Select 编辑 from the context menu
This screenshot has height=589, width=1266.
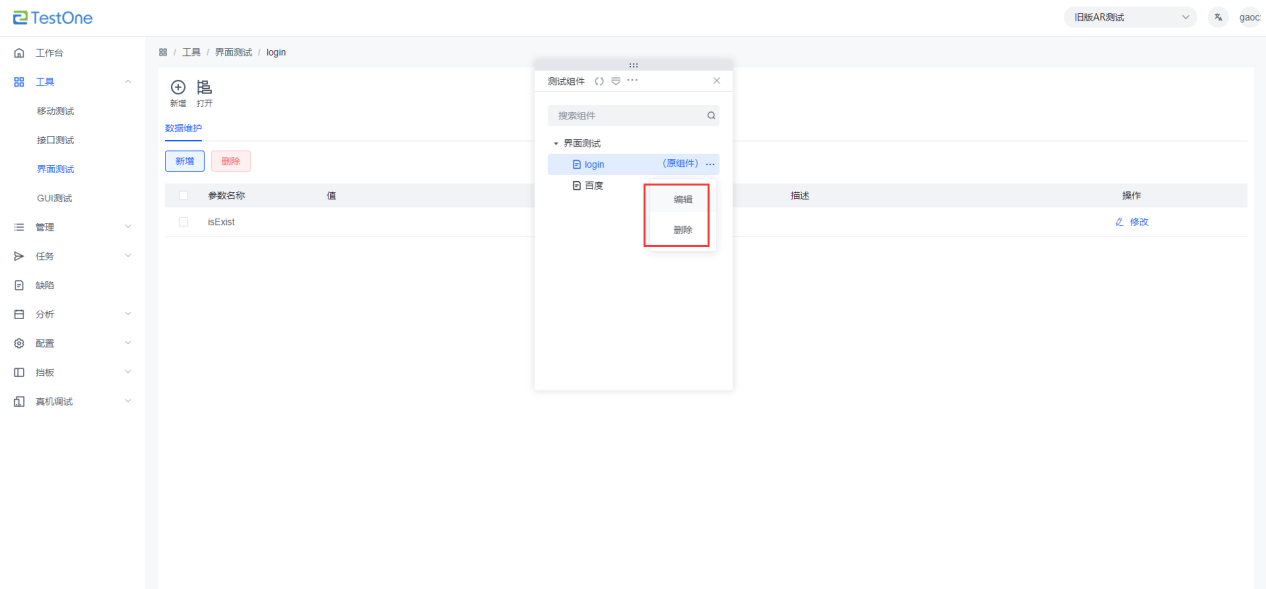coord(682,200)
